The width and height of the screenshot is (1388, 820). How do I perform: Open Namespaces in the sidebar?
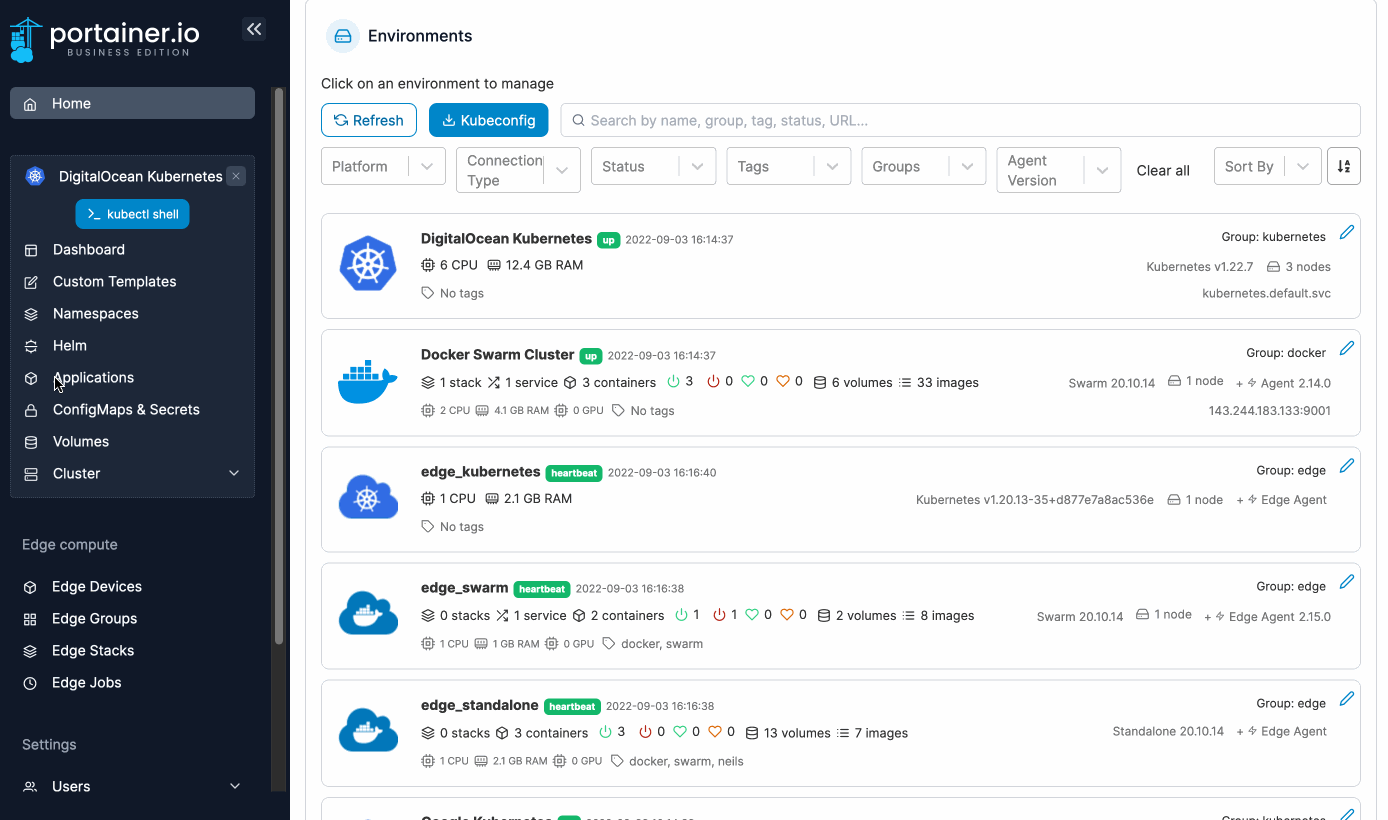[x=96, y=314]
